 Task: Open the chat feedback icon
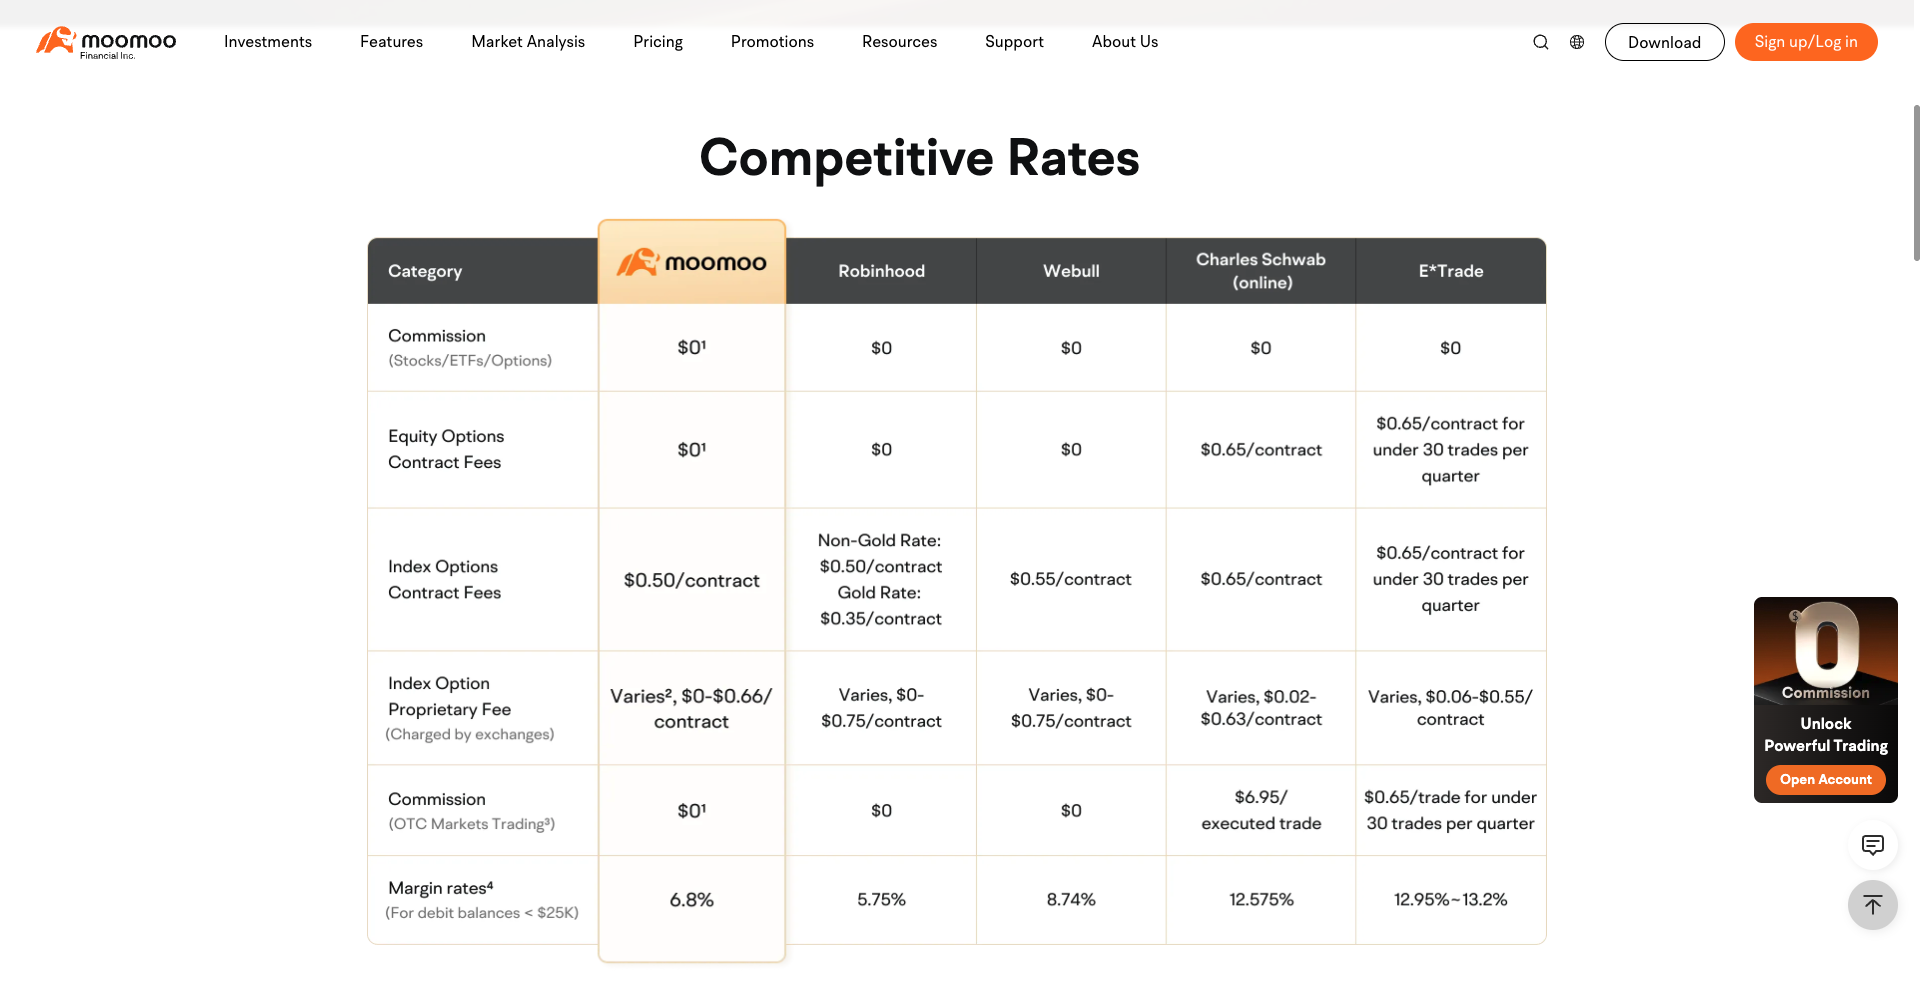1873,845
